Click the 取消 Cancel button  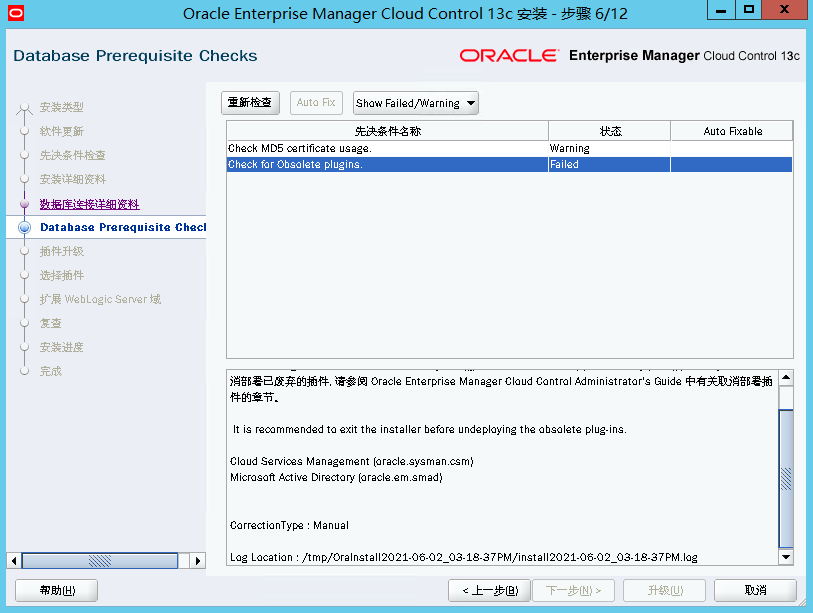click(x=755, y=590)
